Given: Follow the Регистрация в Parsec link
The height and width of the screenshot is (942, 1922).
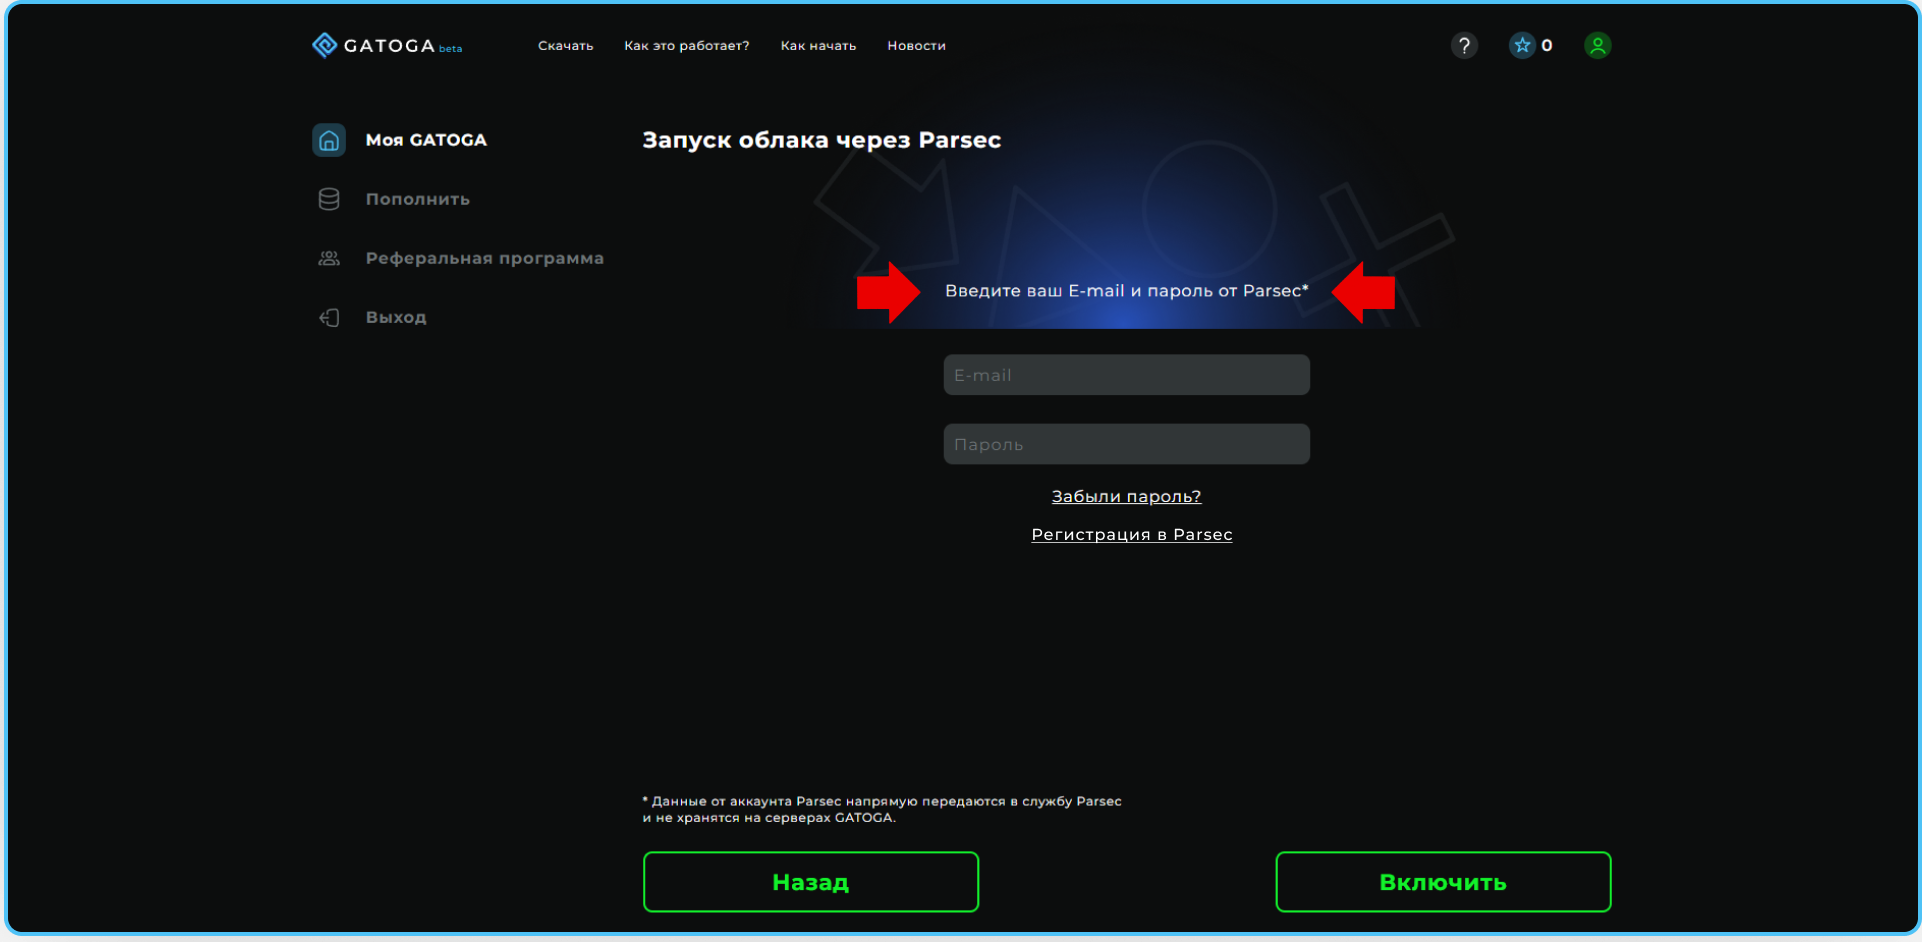Looking at the screenshot, I should (1131, 534).
